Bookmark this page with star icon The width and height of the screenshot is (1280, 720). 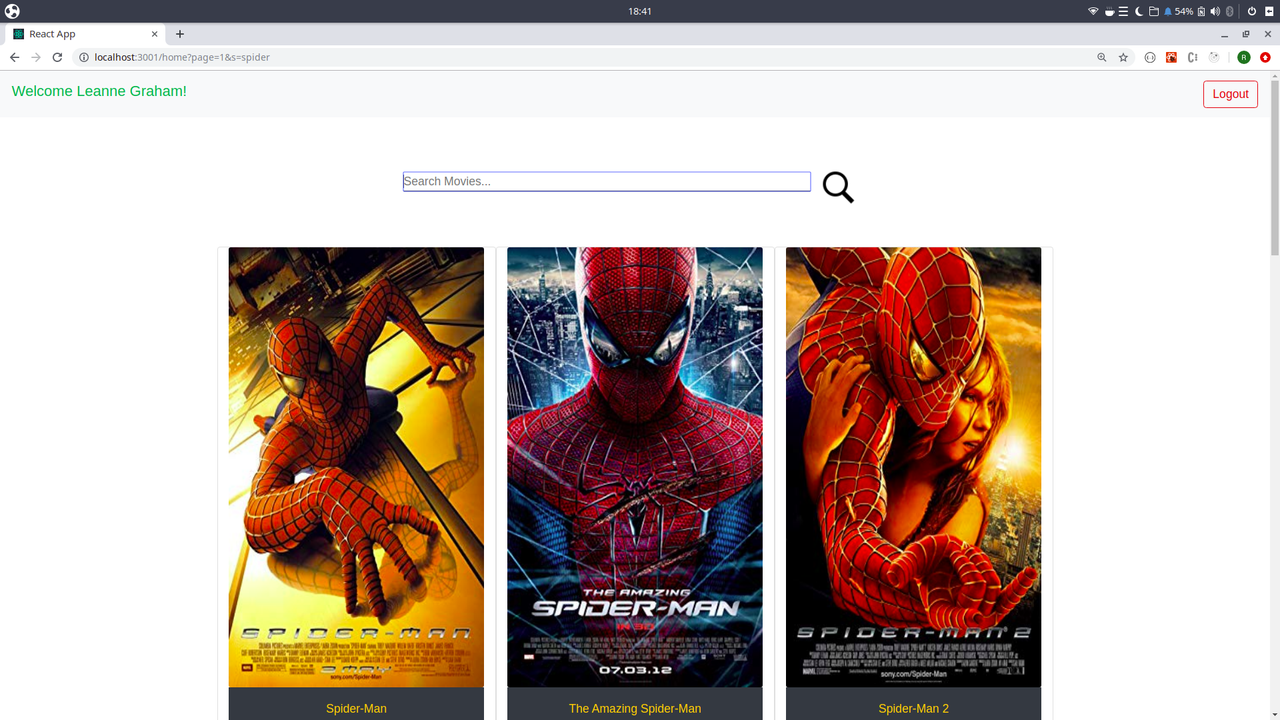click(1123, 57)
